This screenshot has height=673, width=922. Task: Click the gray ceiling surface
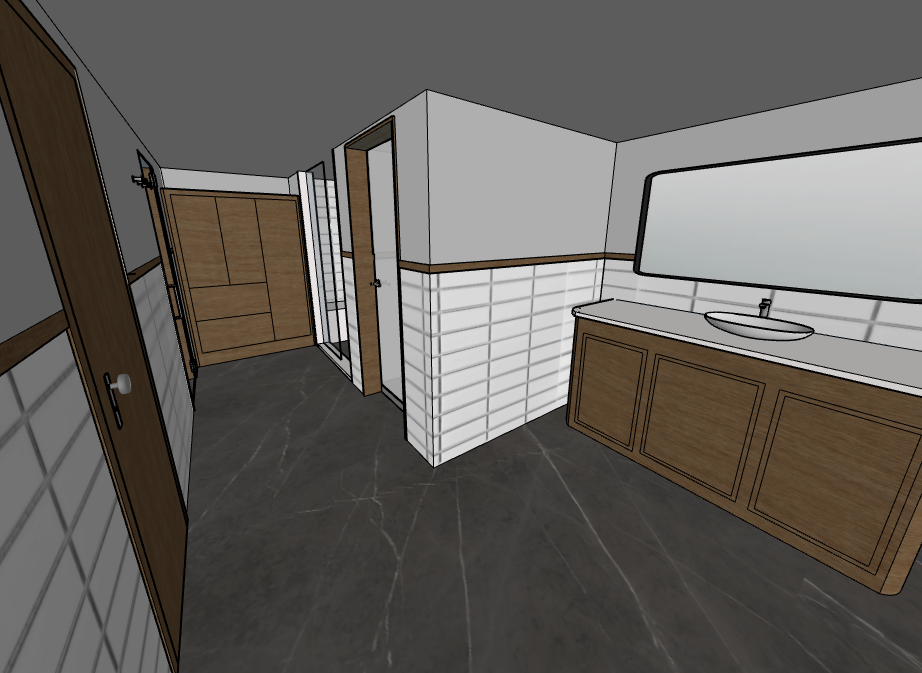point(400,50)
